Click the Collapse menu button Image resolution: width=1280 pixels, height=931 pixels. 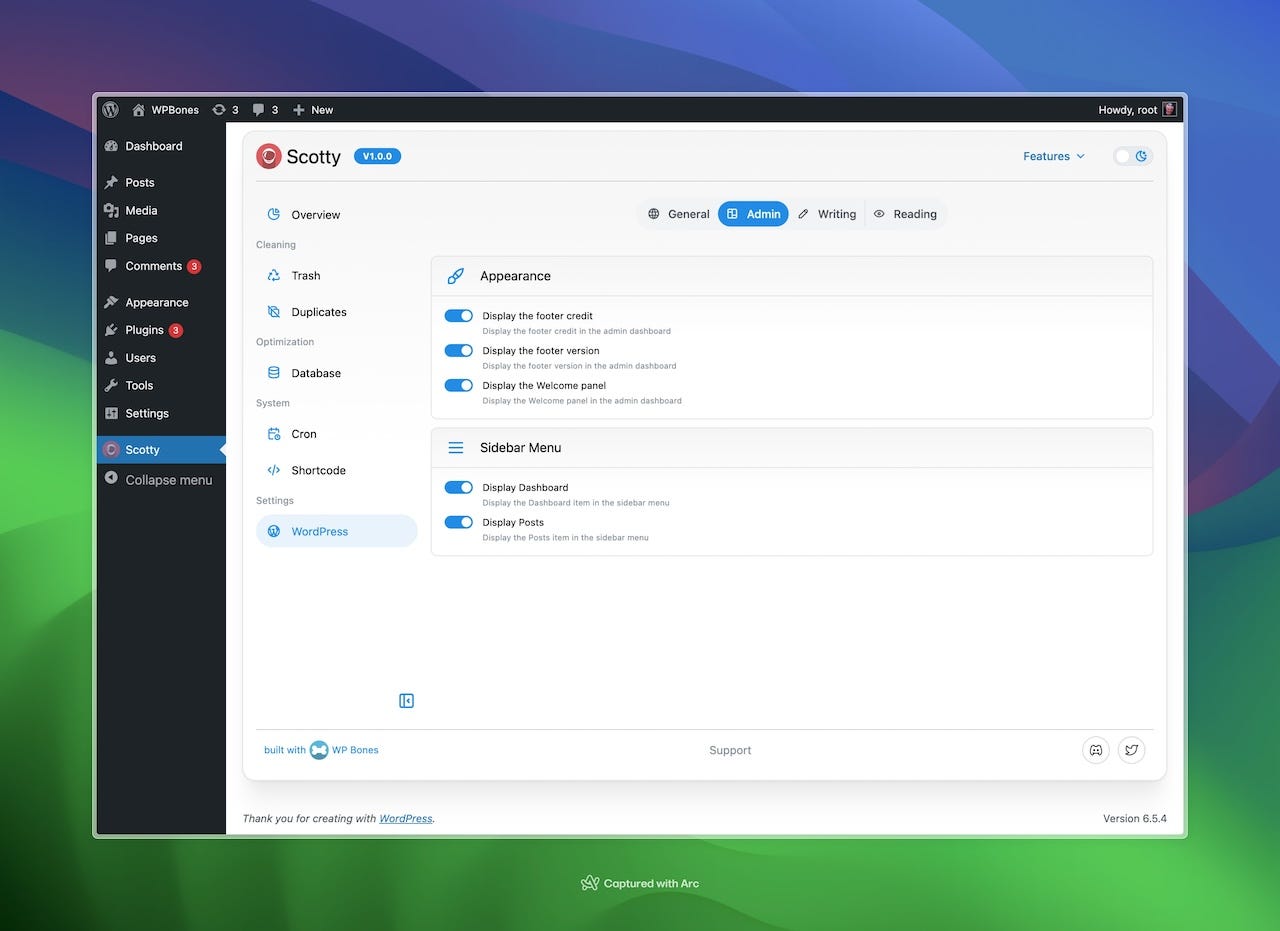[x=161, y=480]
